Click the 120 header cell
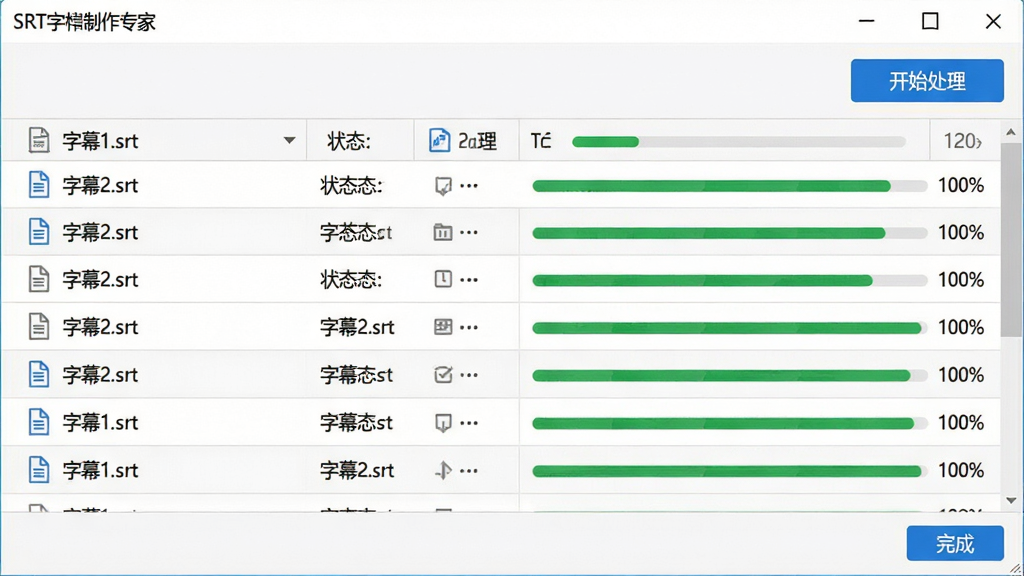 click(x=963, y=140)
